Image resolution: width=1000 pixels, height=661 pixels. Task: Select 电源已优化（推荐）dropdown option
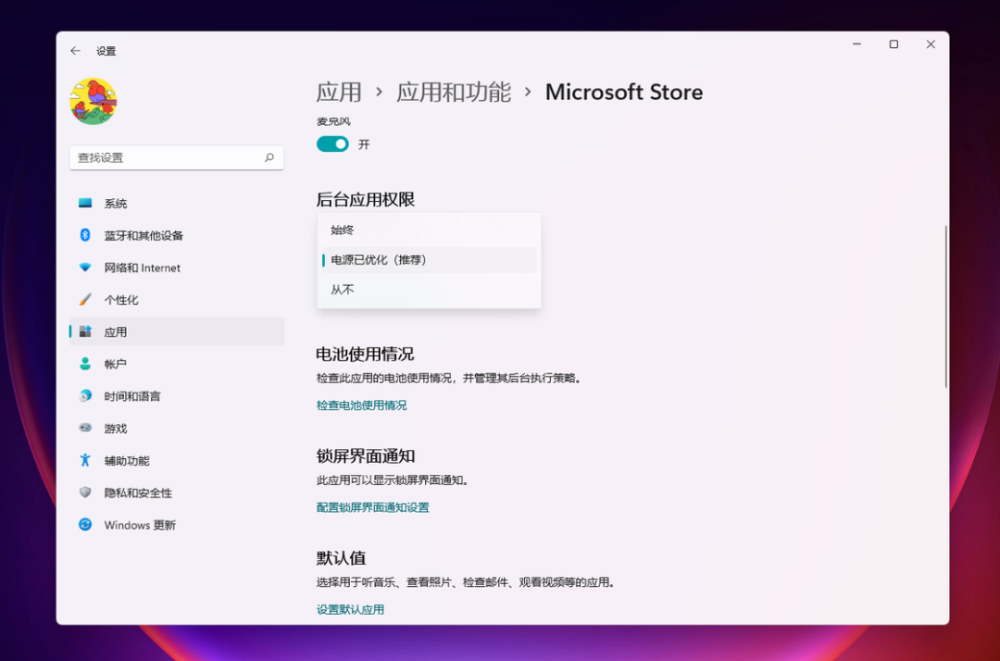(379, 260)
